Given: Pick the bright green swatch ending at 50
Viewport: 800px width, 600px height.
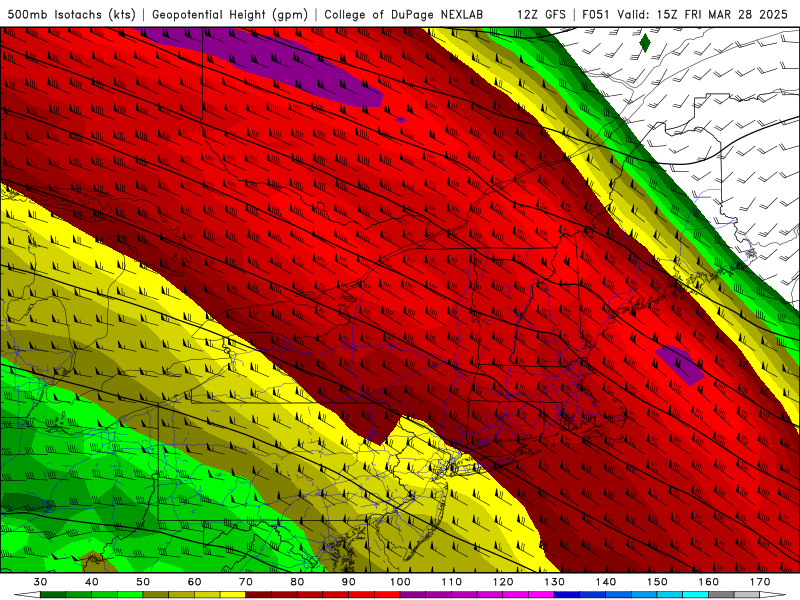Looking at the screenshot, I should [130, 595].
